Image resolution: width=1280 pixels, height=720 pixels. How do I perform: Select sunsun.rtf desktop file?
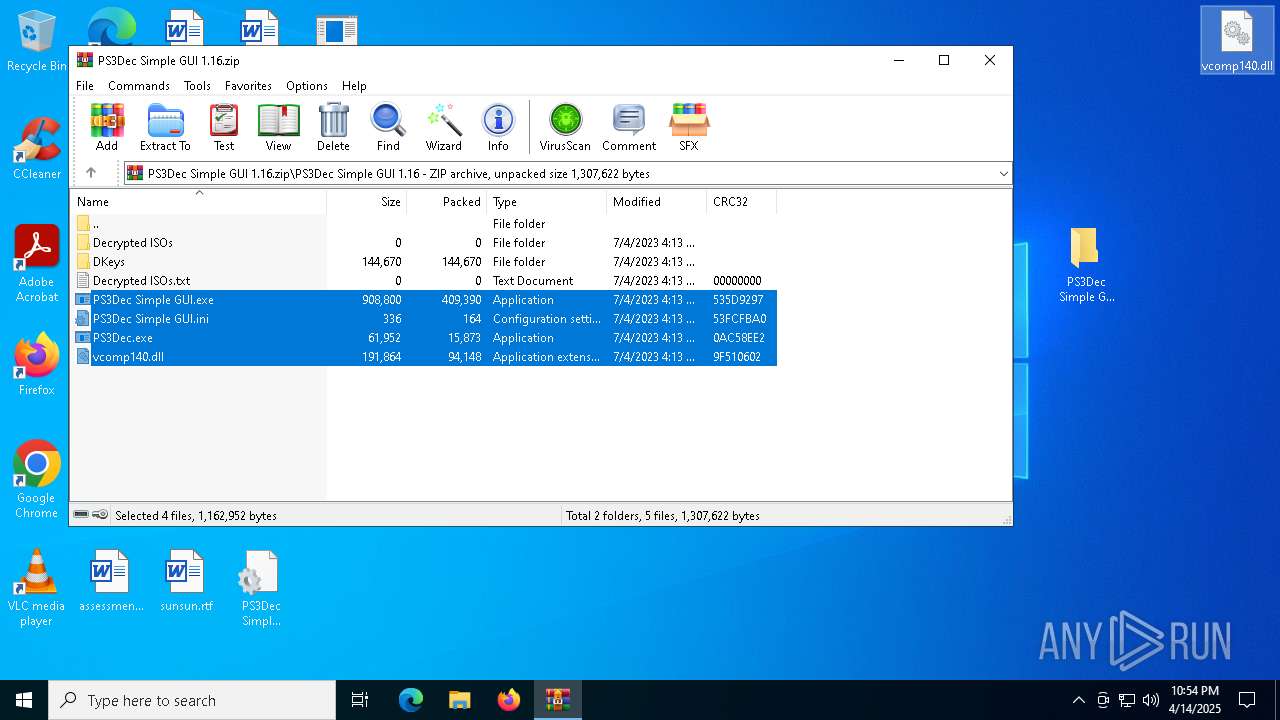coord(186,580)
